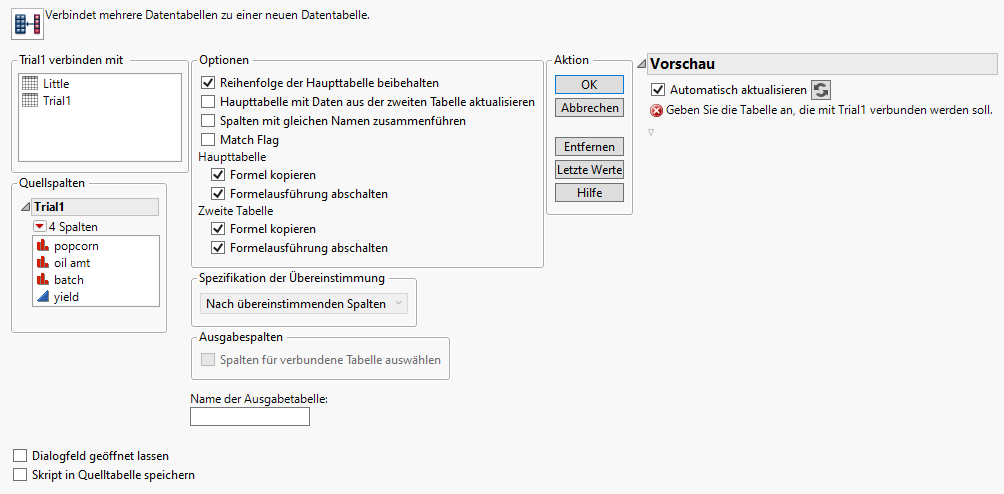Click the Little table icon

coord(30,84)
